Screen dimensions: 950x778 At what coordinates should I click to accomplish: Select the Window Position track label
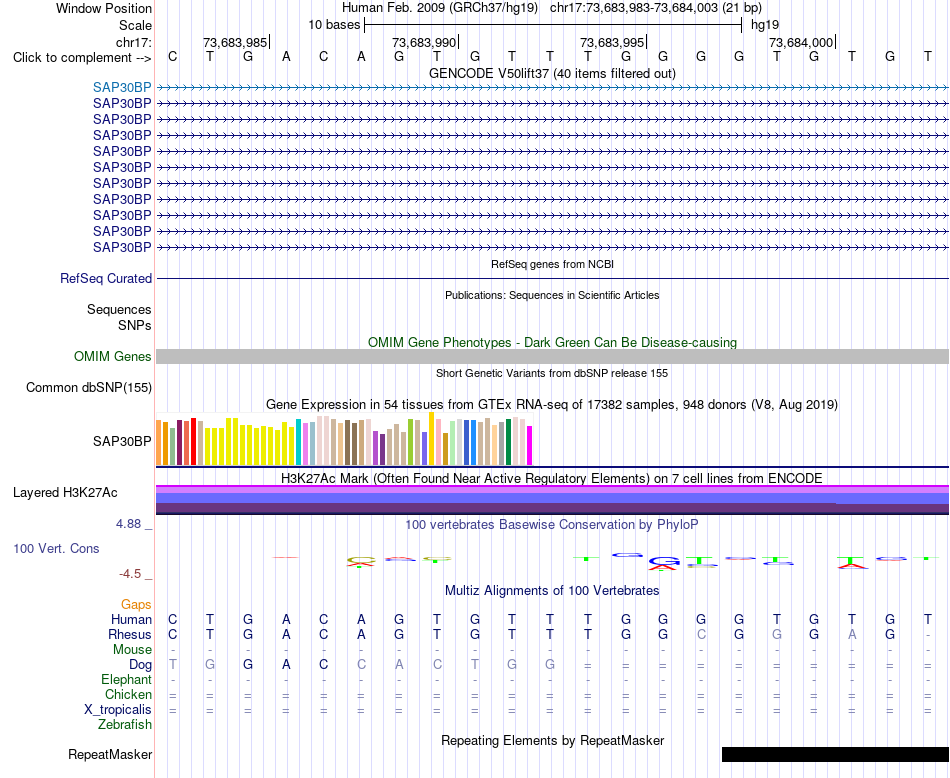pos(104,8)
